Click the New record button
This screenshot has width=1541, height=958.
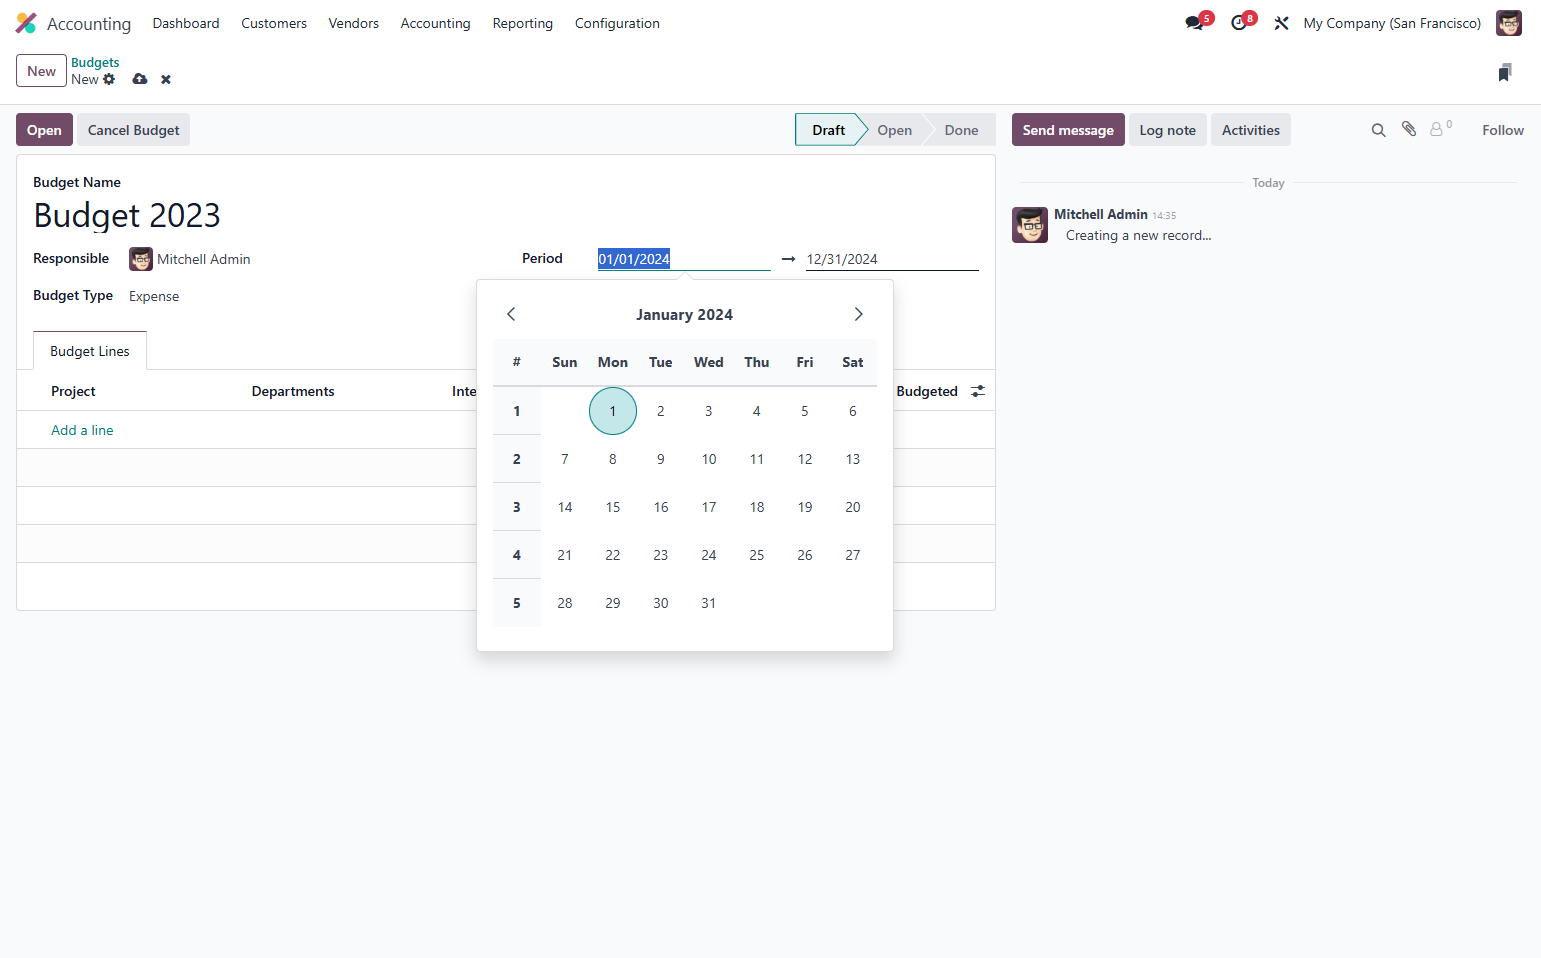tap(41, 71)
